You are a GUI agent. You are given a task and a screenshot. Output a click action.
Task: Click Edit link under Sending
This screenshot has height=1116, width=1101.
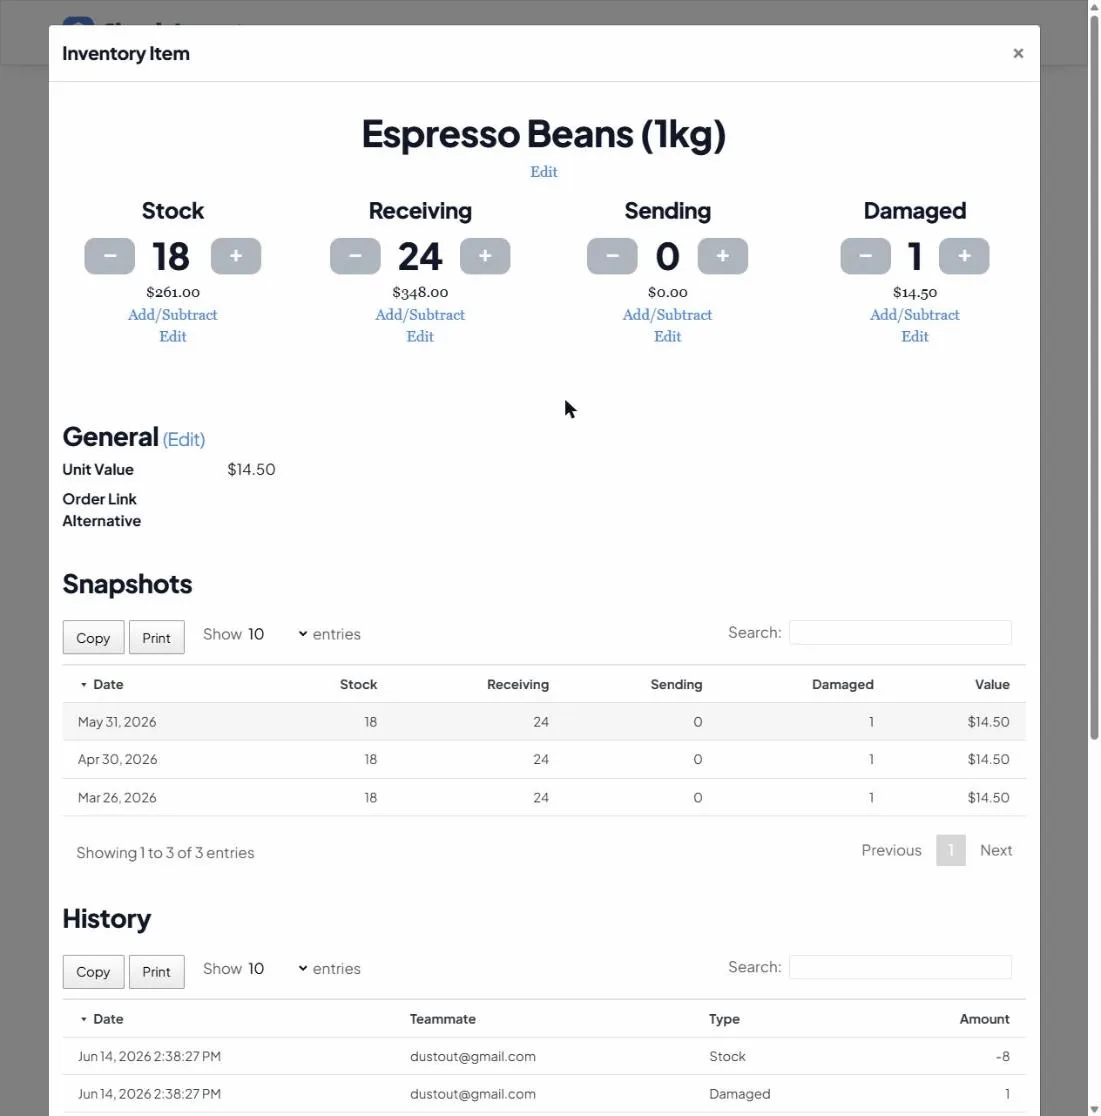tap(668, 337)
